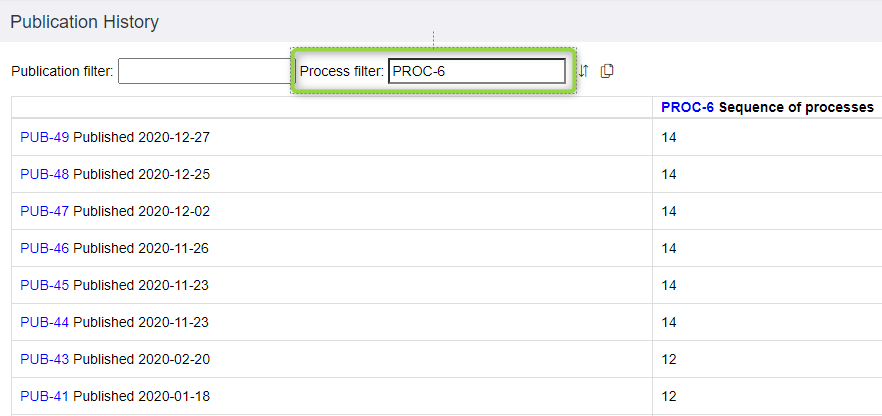Open the PROC-6 link in column header
This screenshot has width=882, height=416.
coord(687,107)
